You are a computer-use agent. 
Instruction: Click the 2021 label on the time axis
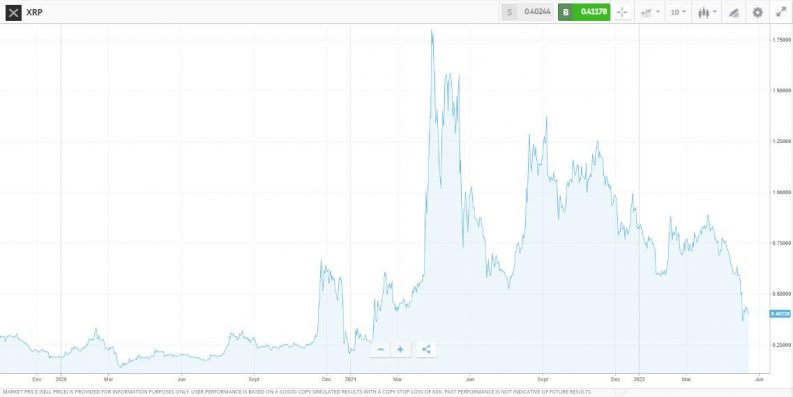(350, 378)
